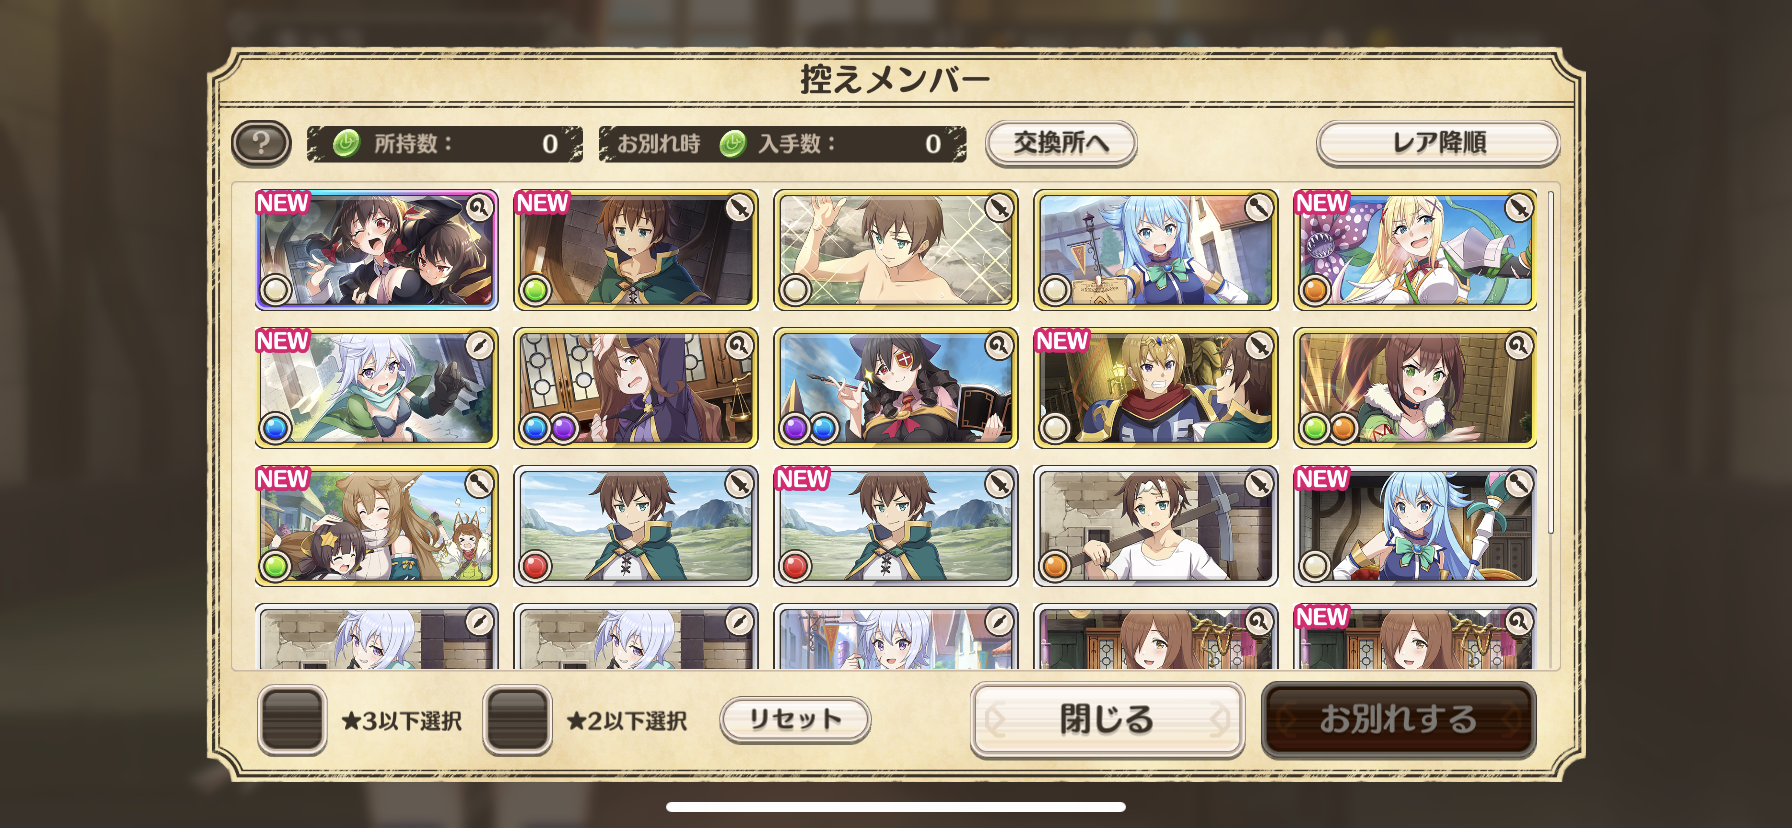Tap the green element orb on Kazuma card
1792x828 pixels.
pos(535,290)
